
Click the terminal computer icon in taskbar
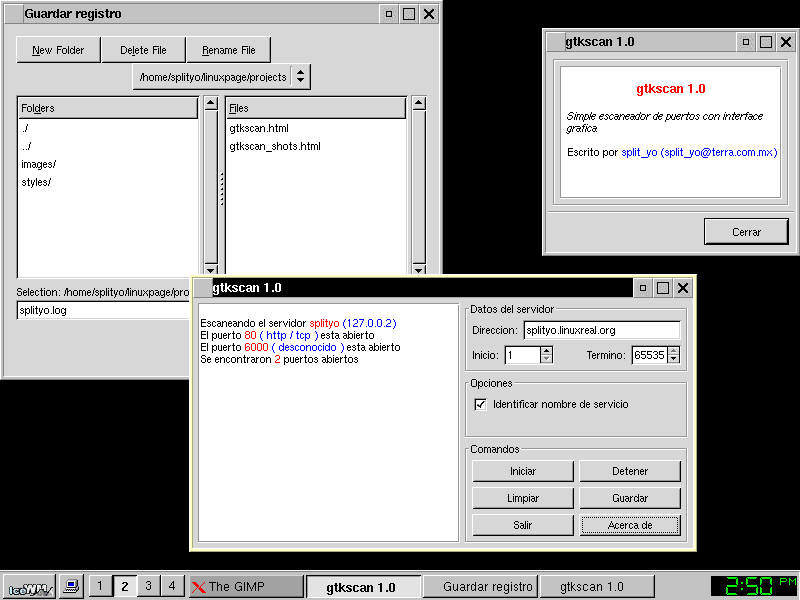pos(71,587)
